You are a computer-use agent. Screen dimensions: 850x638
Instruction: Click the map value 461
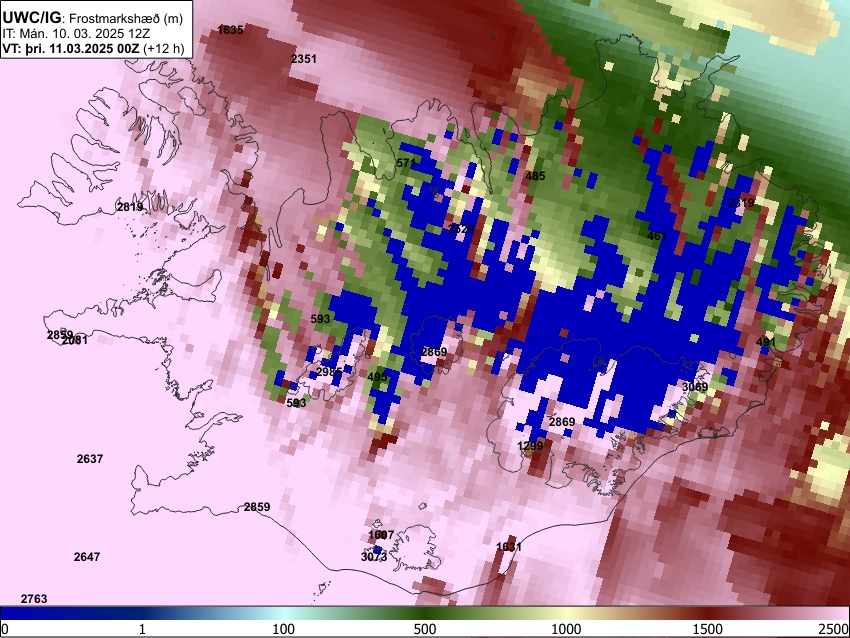tap(656, 236)
